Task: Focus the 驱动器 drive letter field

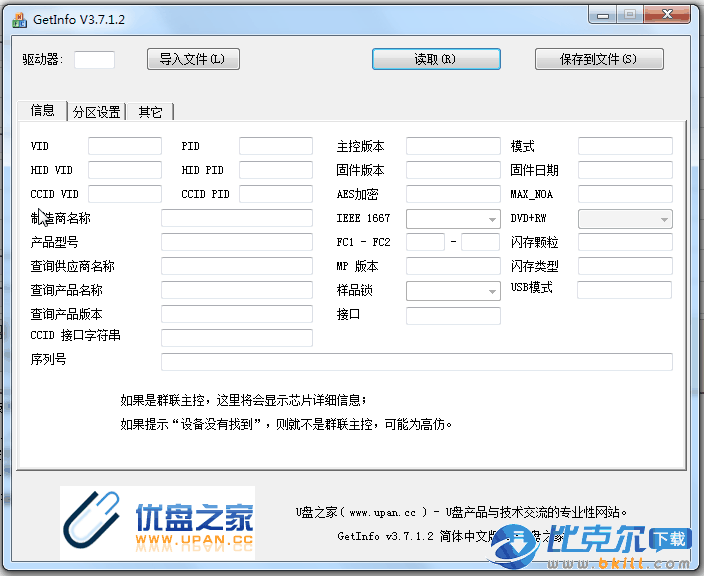Action: tap(94, 60)
